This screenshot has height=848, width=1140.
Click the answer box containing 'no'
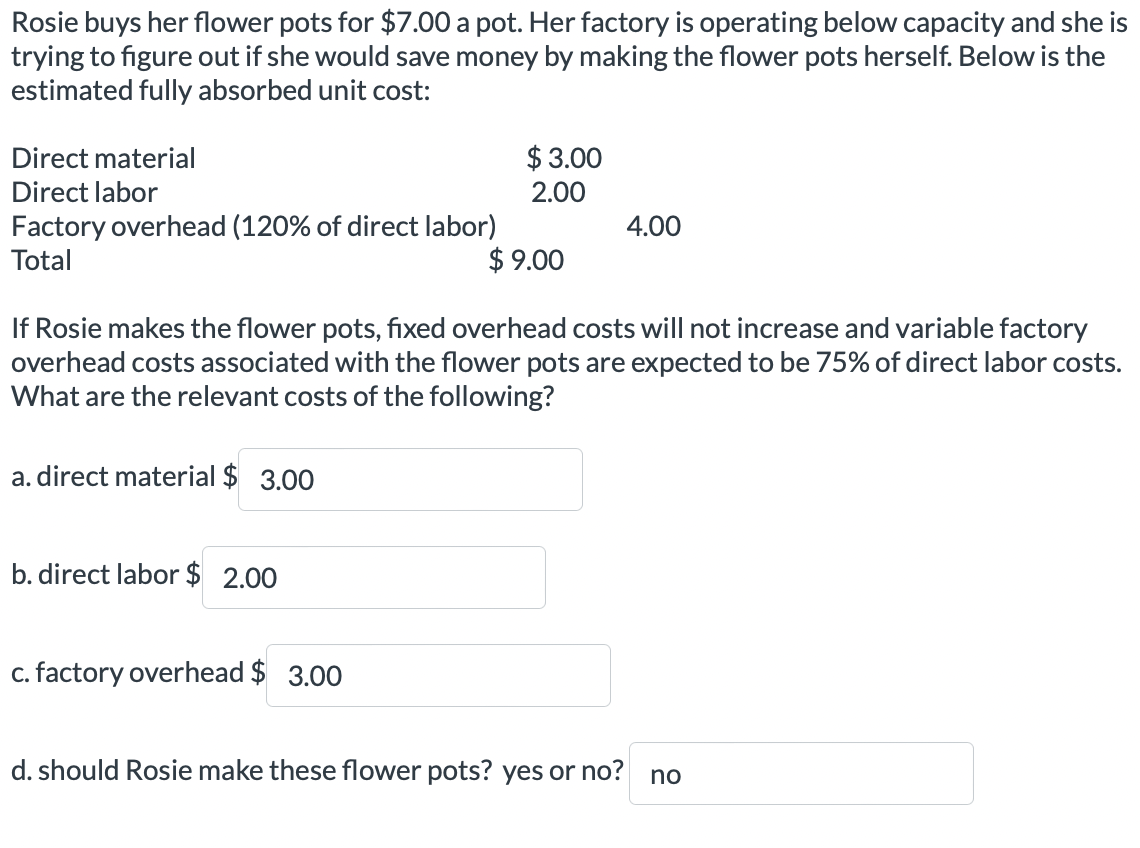pyautogui.click(x=800, y=773)
